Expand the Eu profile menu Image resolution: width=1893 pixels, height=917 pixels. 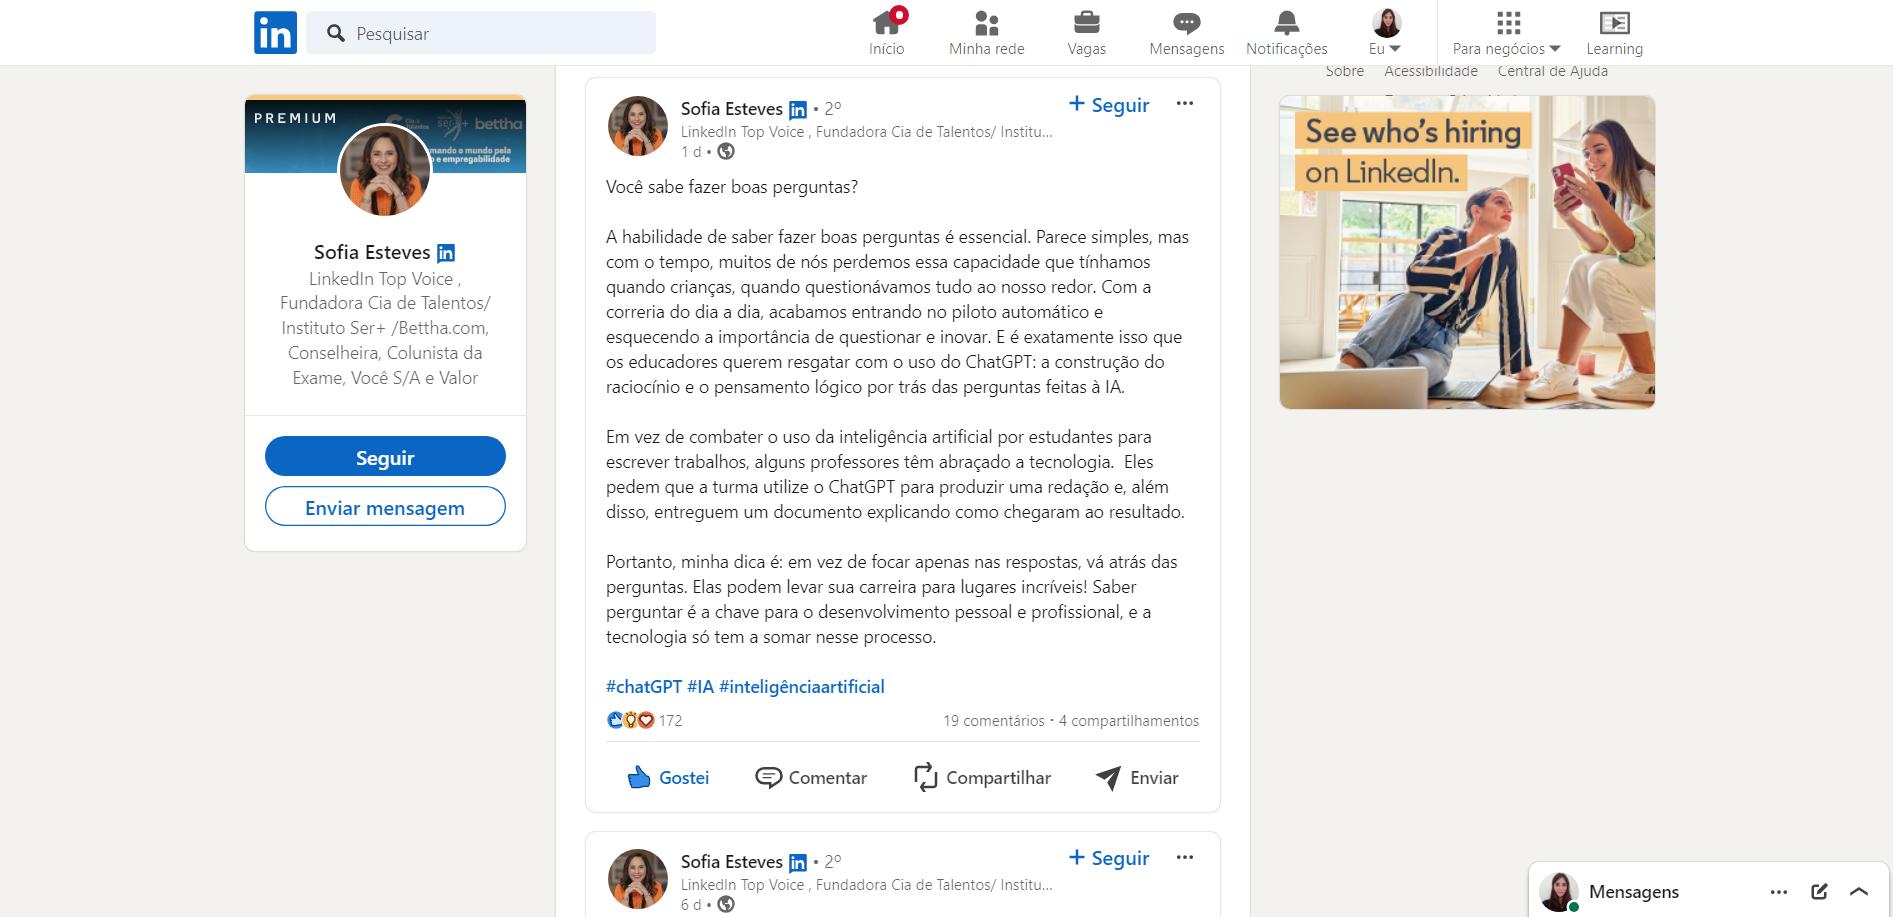pyautogui.click(x=1386, y=32)
